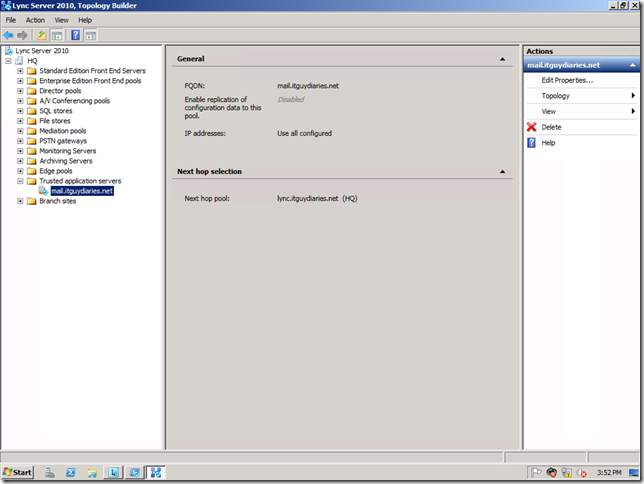Collapse the Next hop selection section
Screen dimensions: 644x484
pyautogui.click(x=502, y=172)
